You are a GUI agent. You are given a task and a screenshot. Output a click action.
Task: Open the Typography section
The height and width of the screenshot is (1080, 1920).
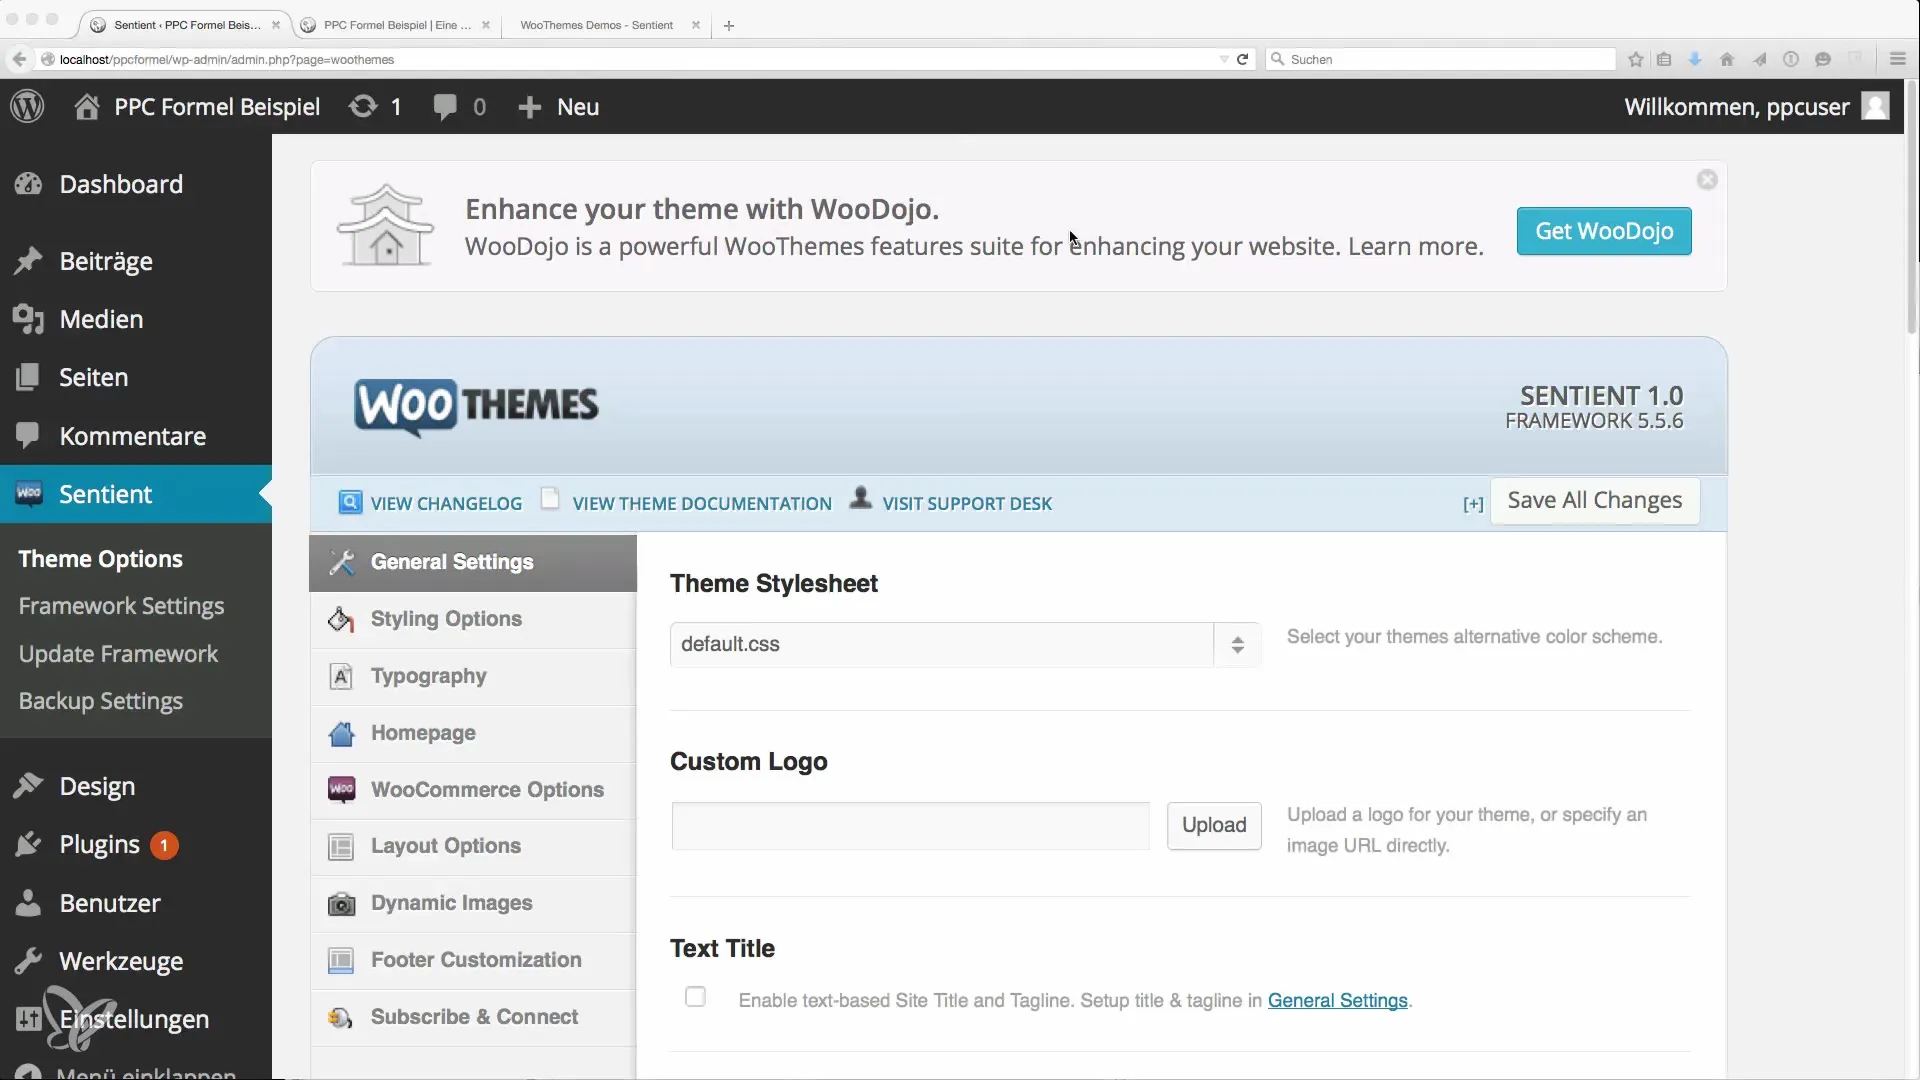pyautogui.click(x=473, y=676)
